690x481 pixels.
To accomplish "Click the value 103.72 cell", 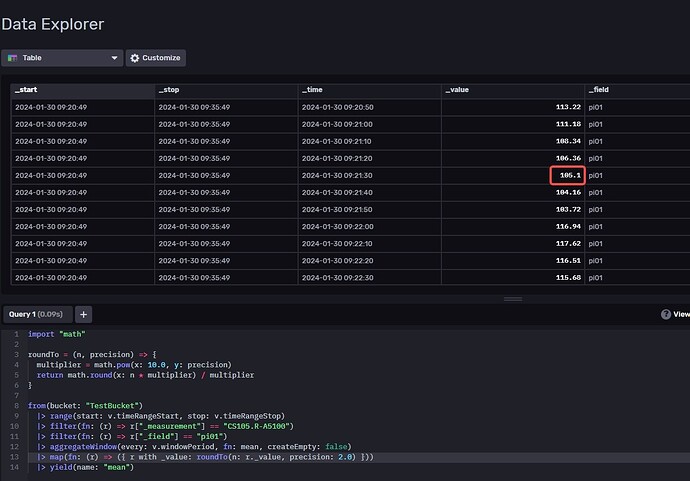I will click(x=513, y=209).
